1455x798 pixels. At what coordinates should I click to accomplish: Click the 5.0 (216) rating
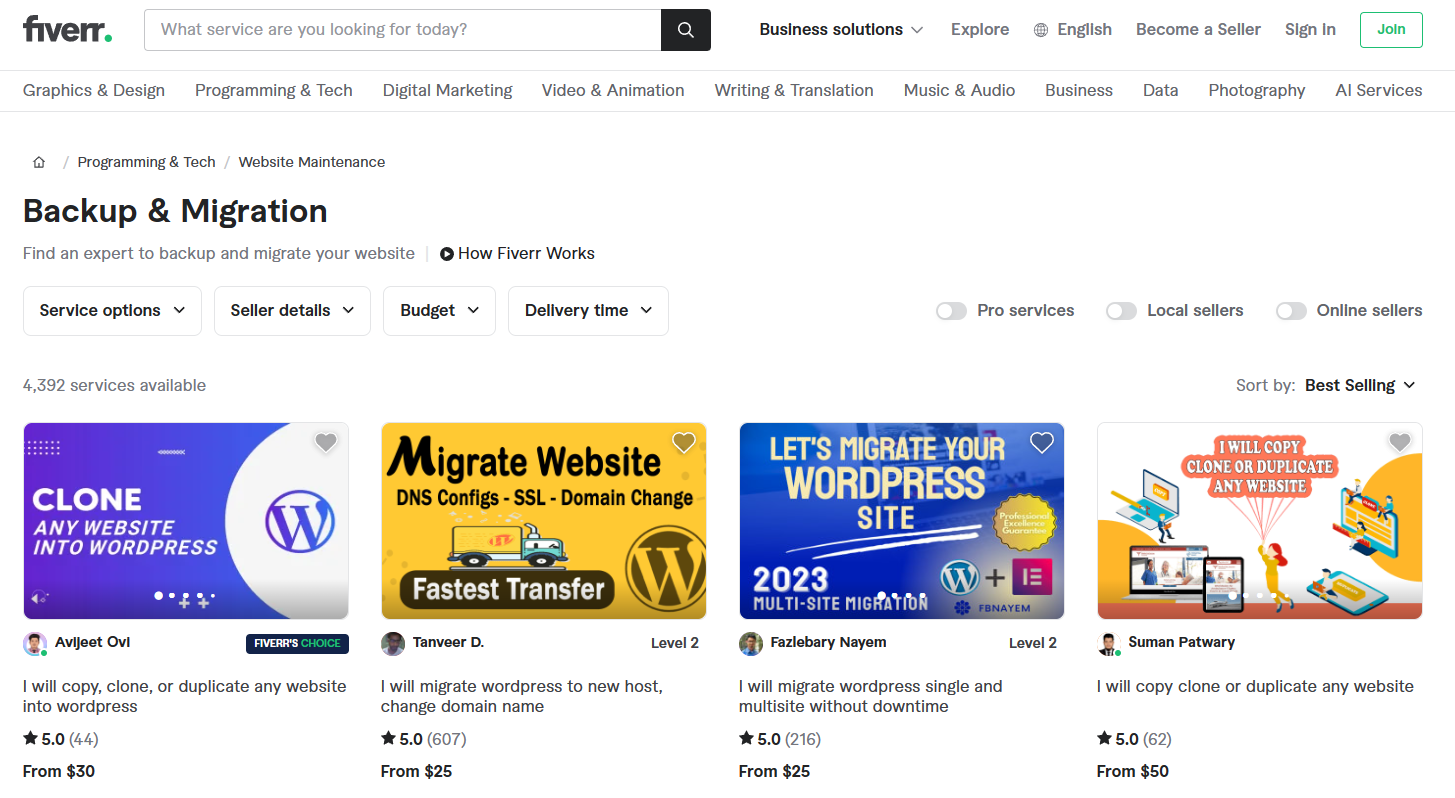[780, 740]
